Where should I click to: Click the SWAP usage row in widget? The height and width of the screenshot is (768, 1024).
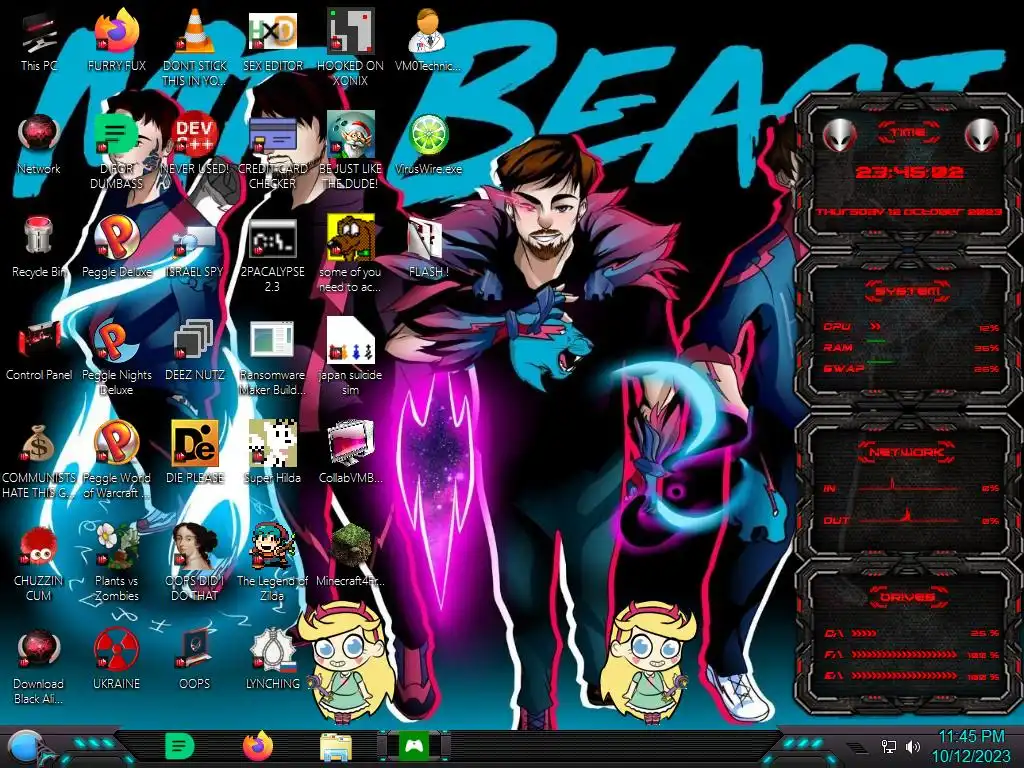[911, 368]
